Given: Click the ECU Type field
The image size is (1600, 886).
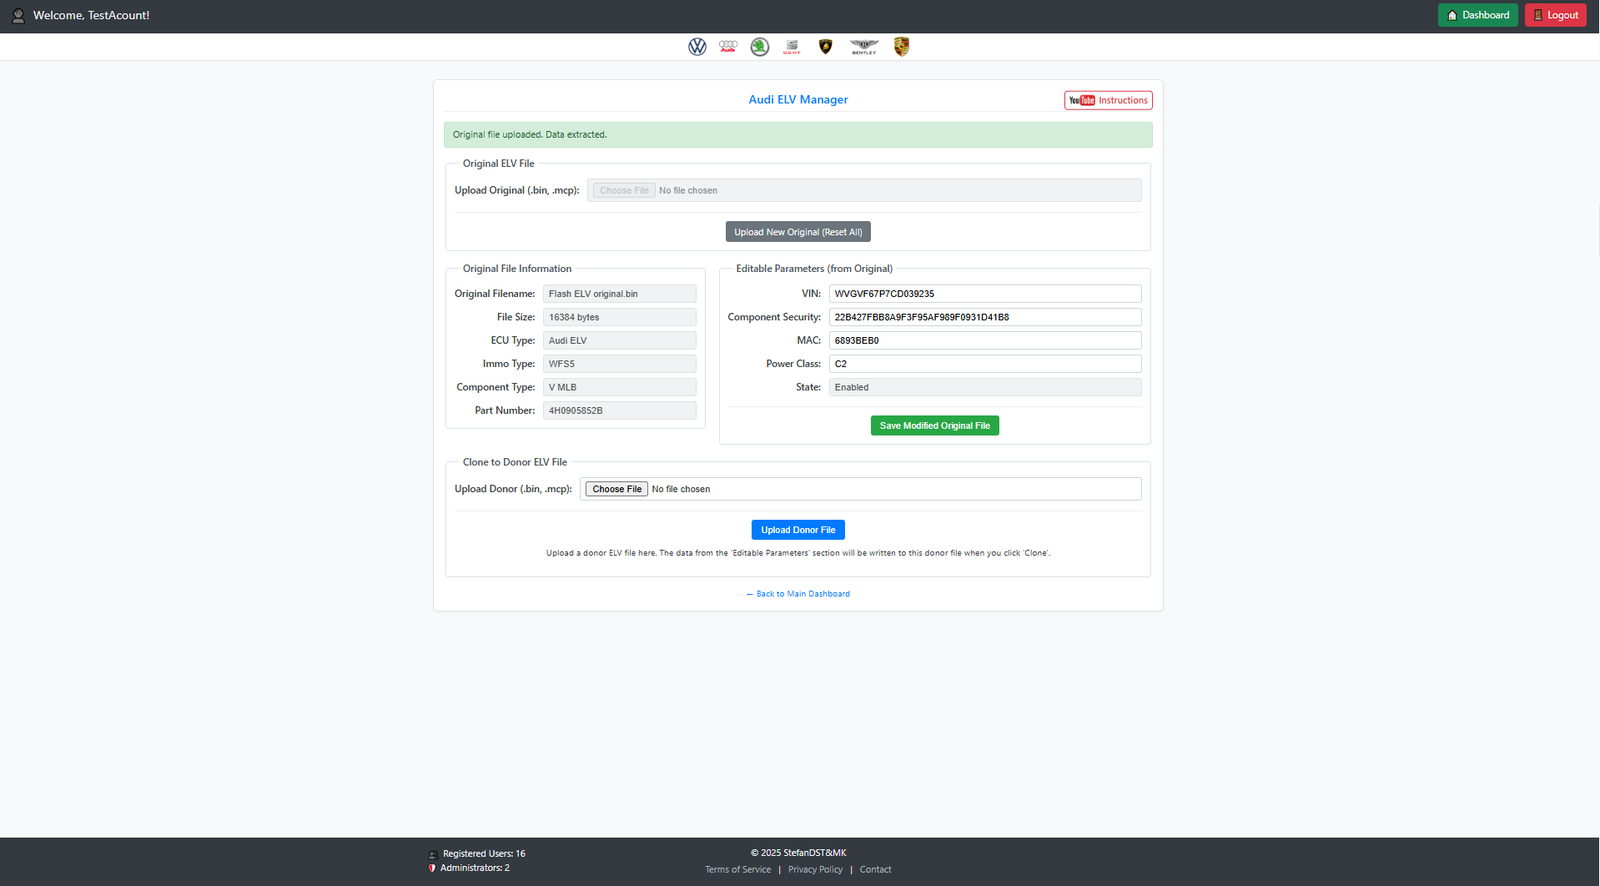Looking at the screenshot, I should point(620,341).
